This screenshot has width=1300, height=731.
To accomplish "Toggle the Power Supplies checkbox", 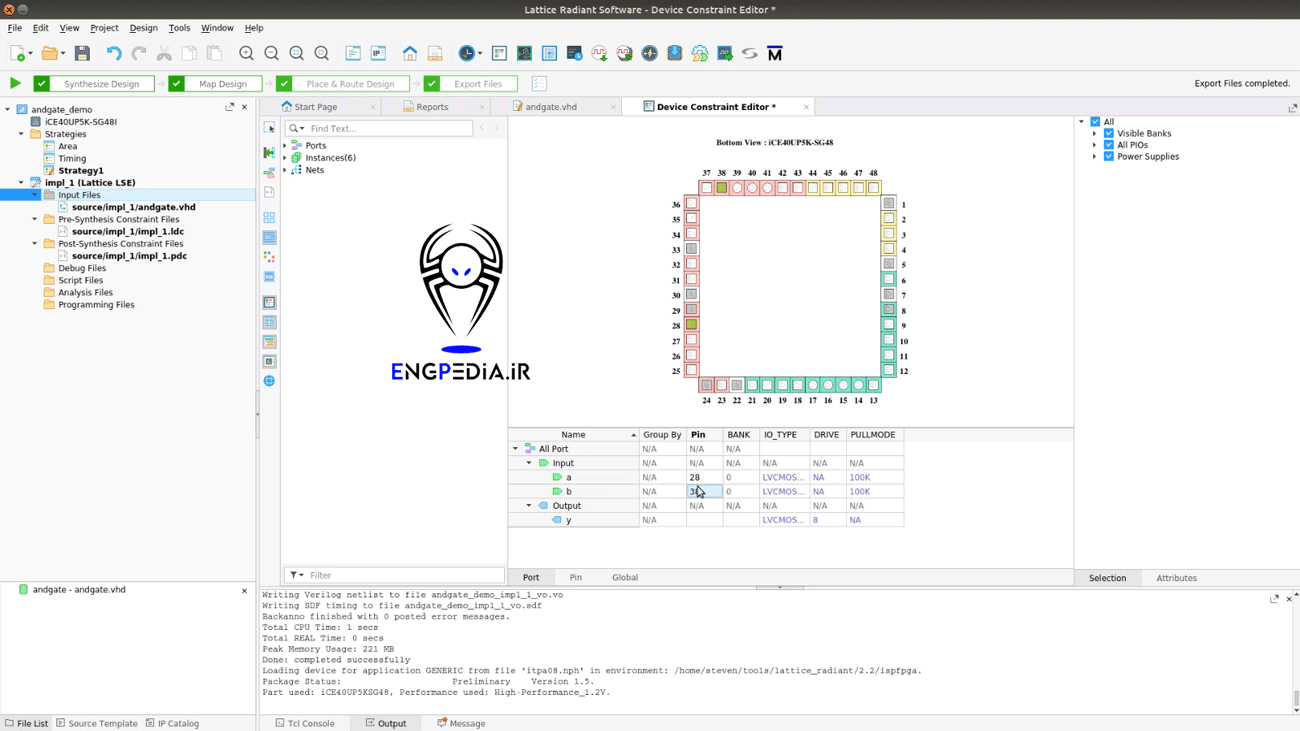I will 1109,157.
